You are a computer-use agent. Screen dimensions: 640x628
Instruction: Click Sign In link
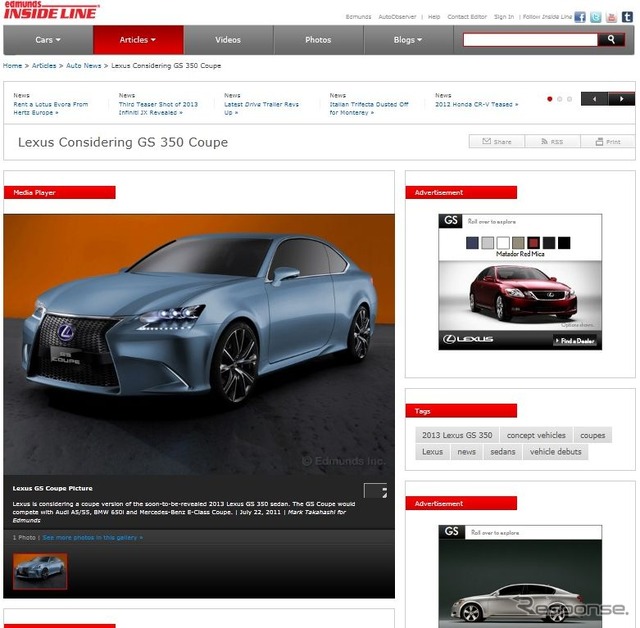pos(504,17)
